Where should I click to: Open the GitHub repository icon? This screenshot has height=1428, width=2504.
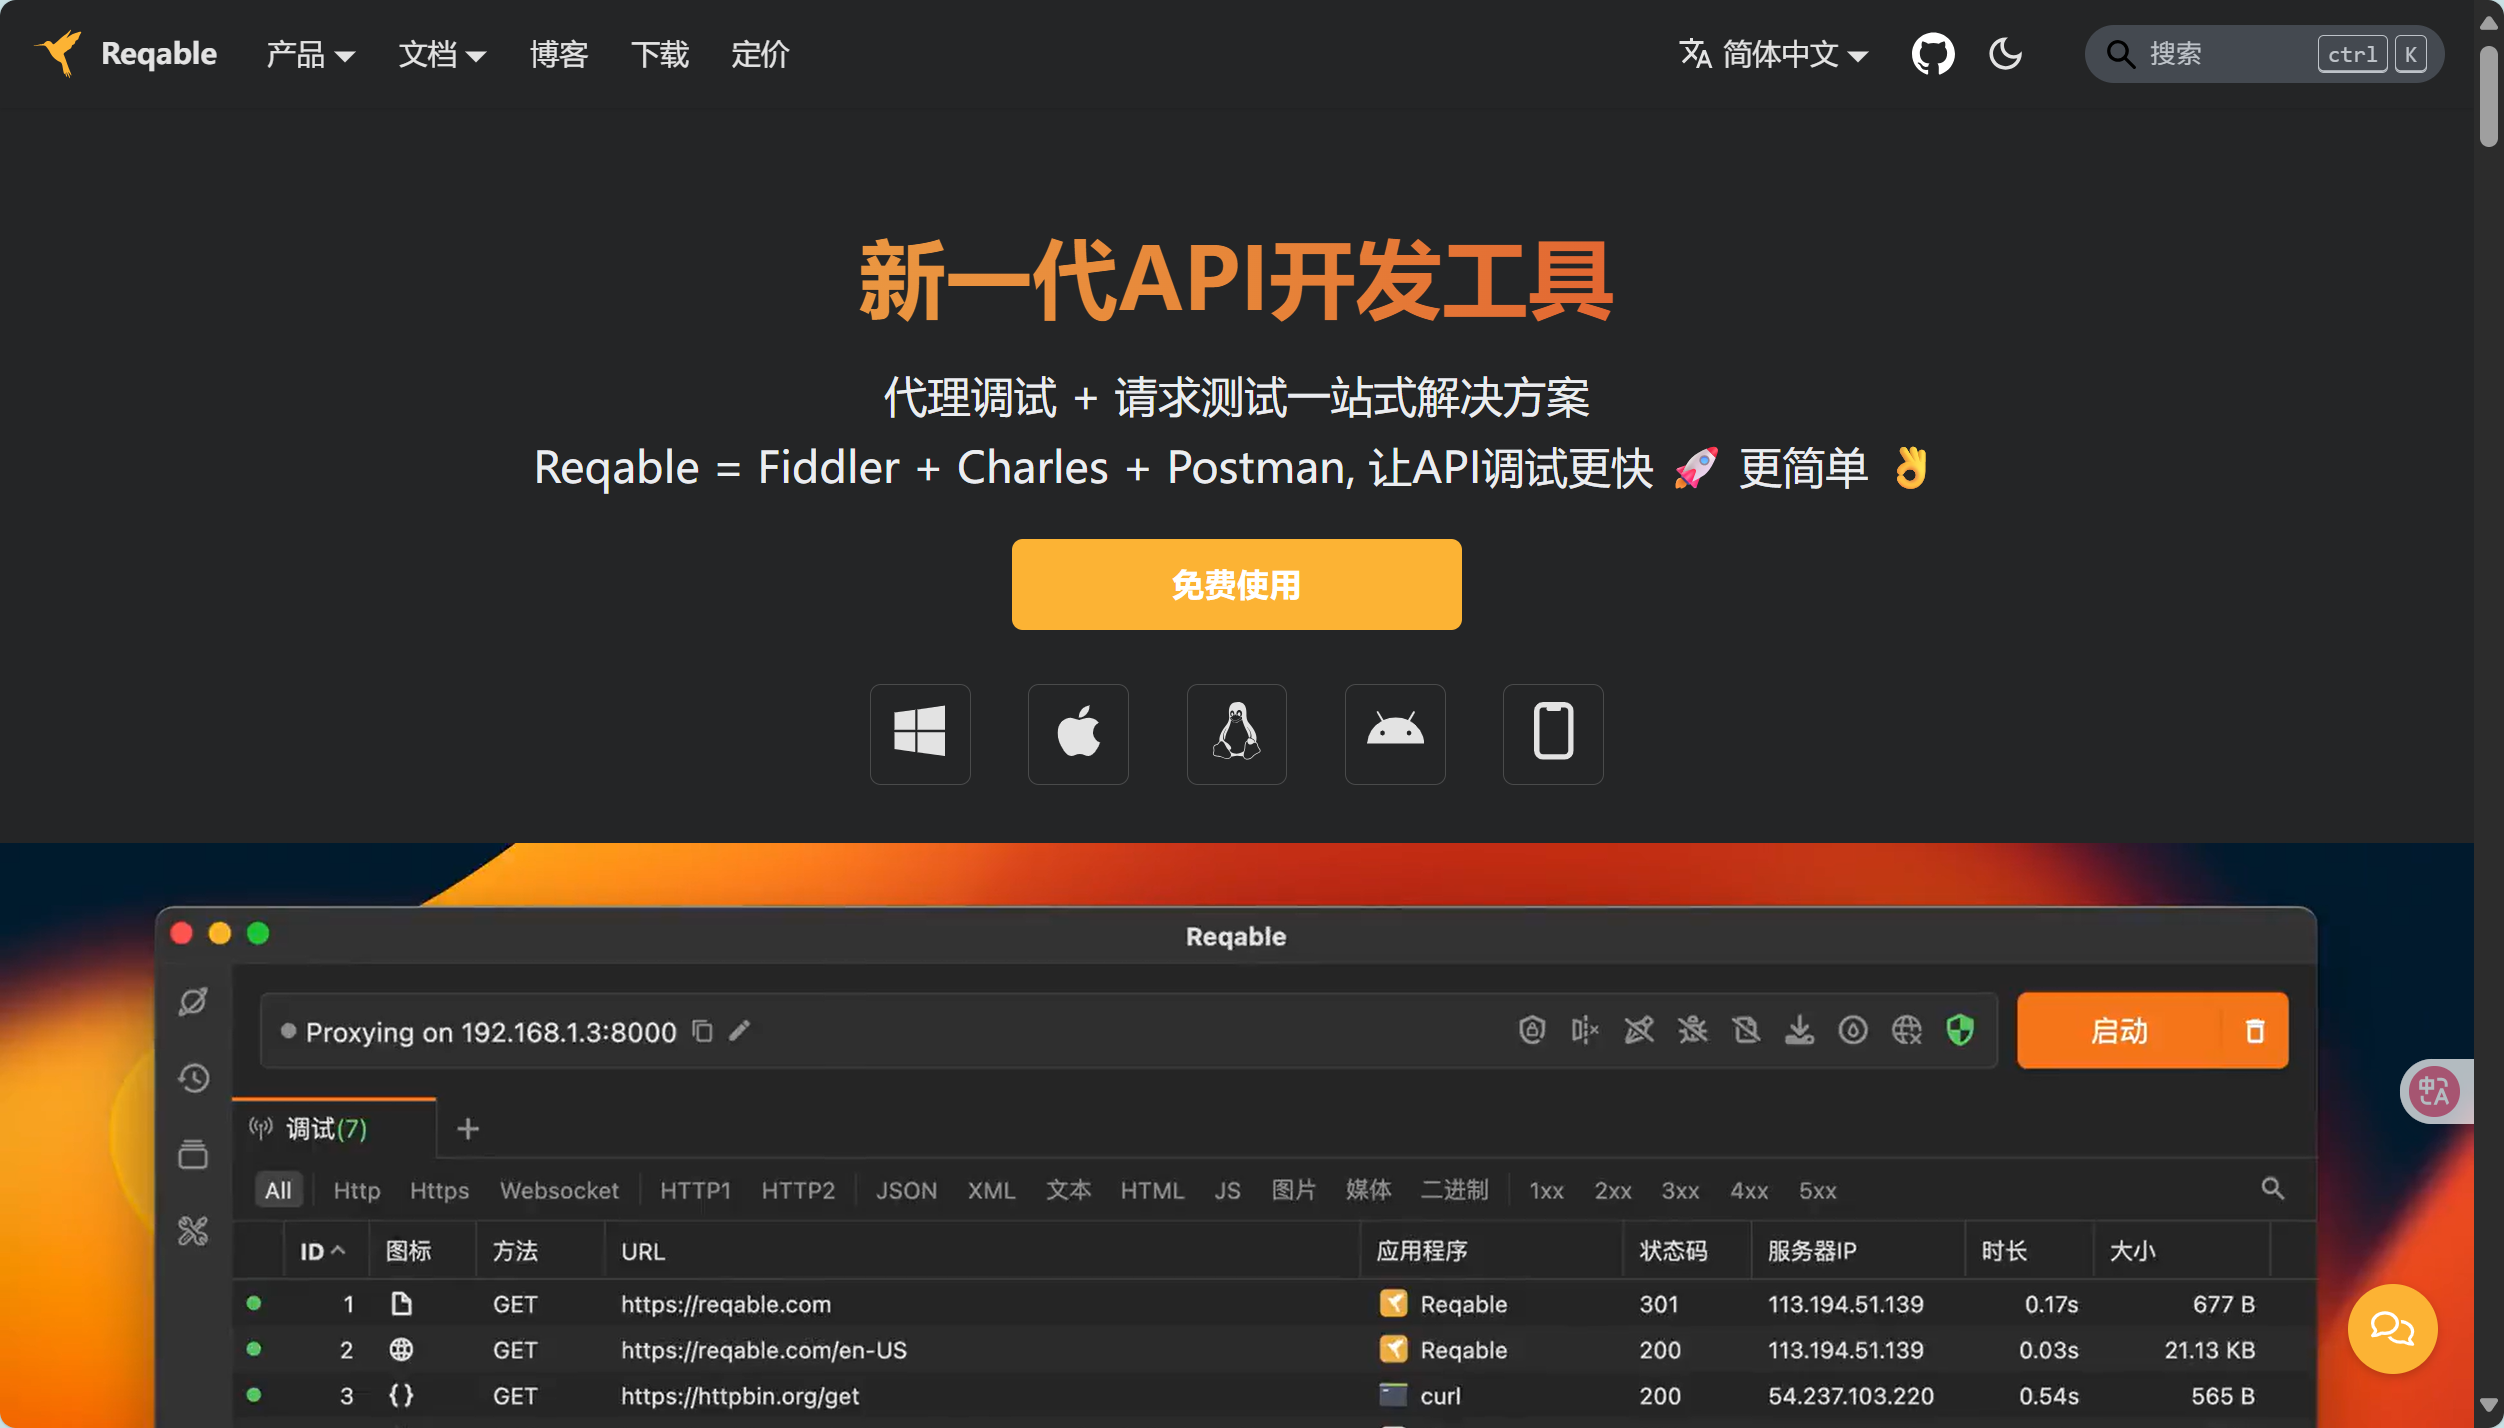1932,54
